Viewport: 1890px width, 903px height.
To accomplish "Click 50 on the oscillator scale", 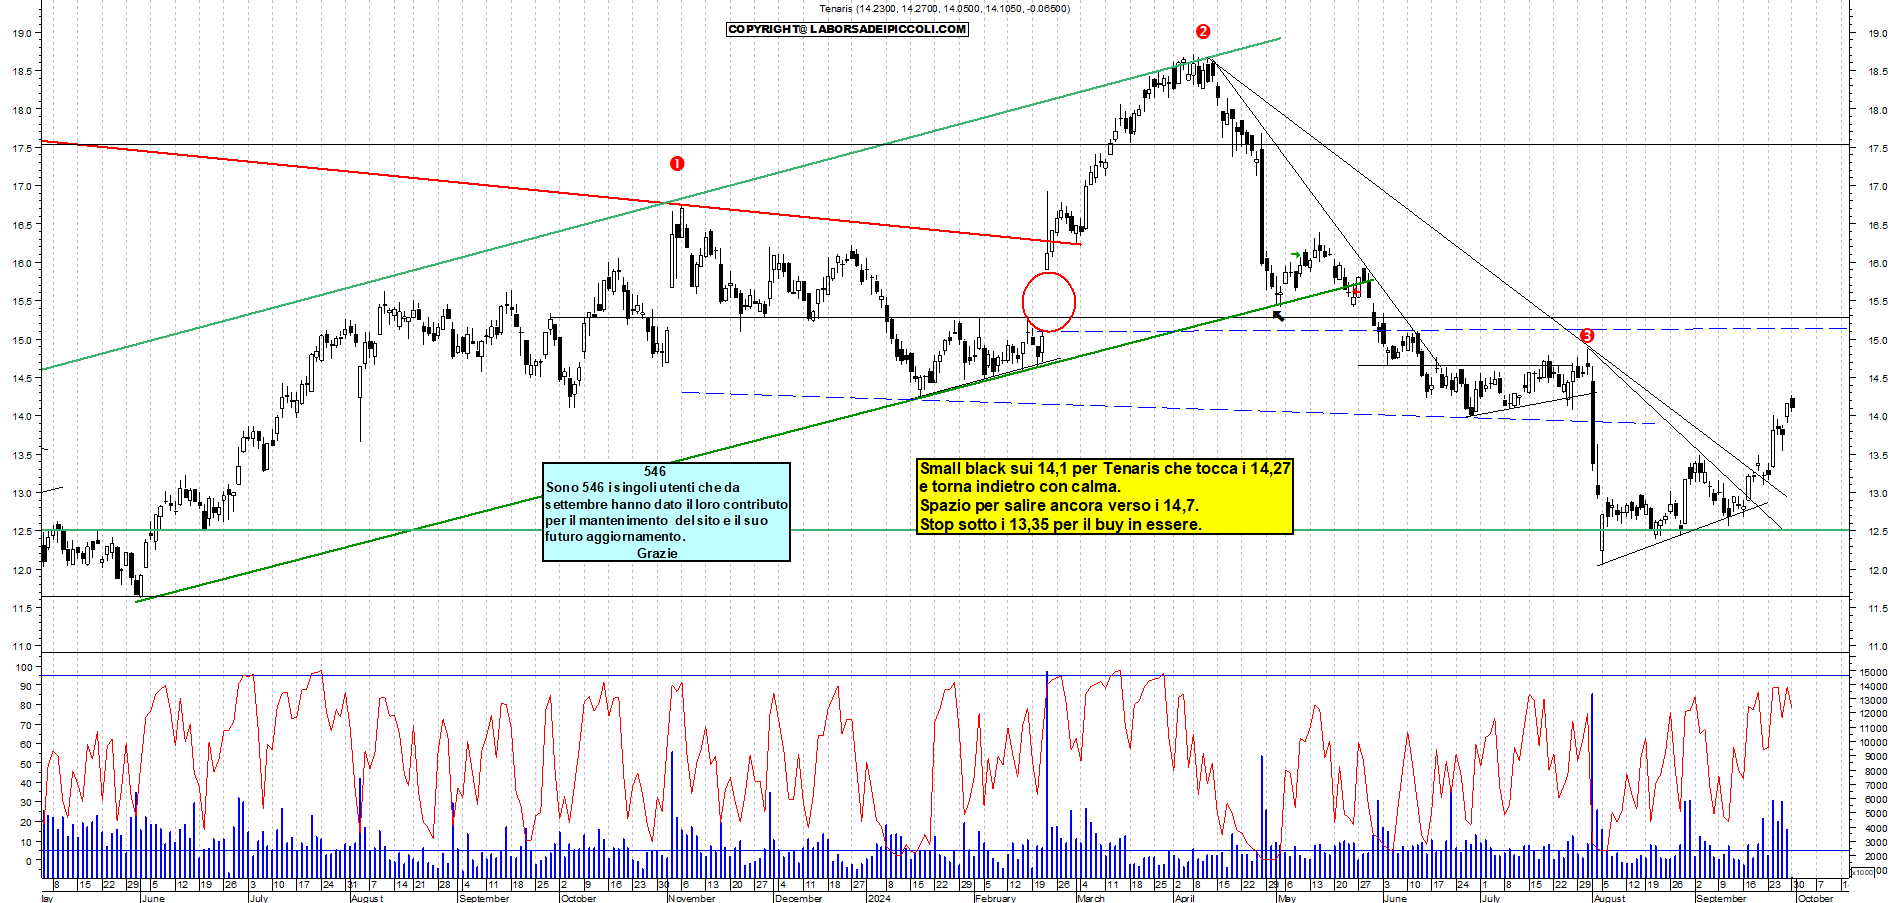I will 27,764.
